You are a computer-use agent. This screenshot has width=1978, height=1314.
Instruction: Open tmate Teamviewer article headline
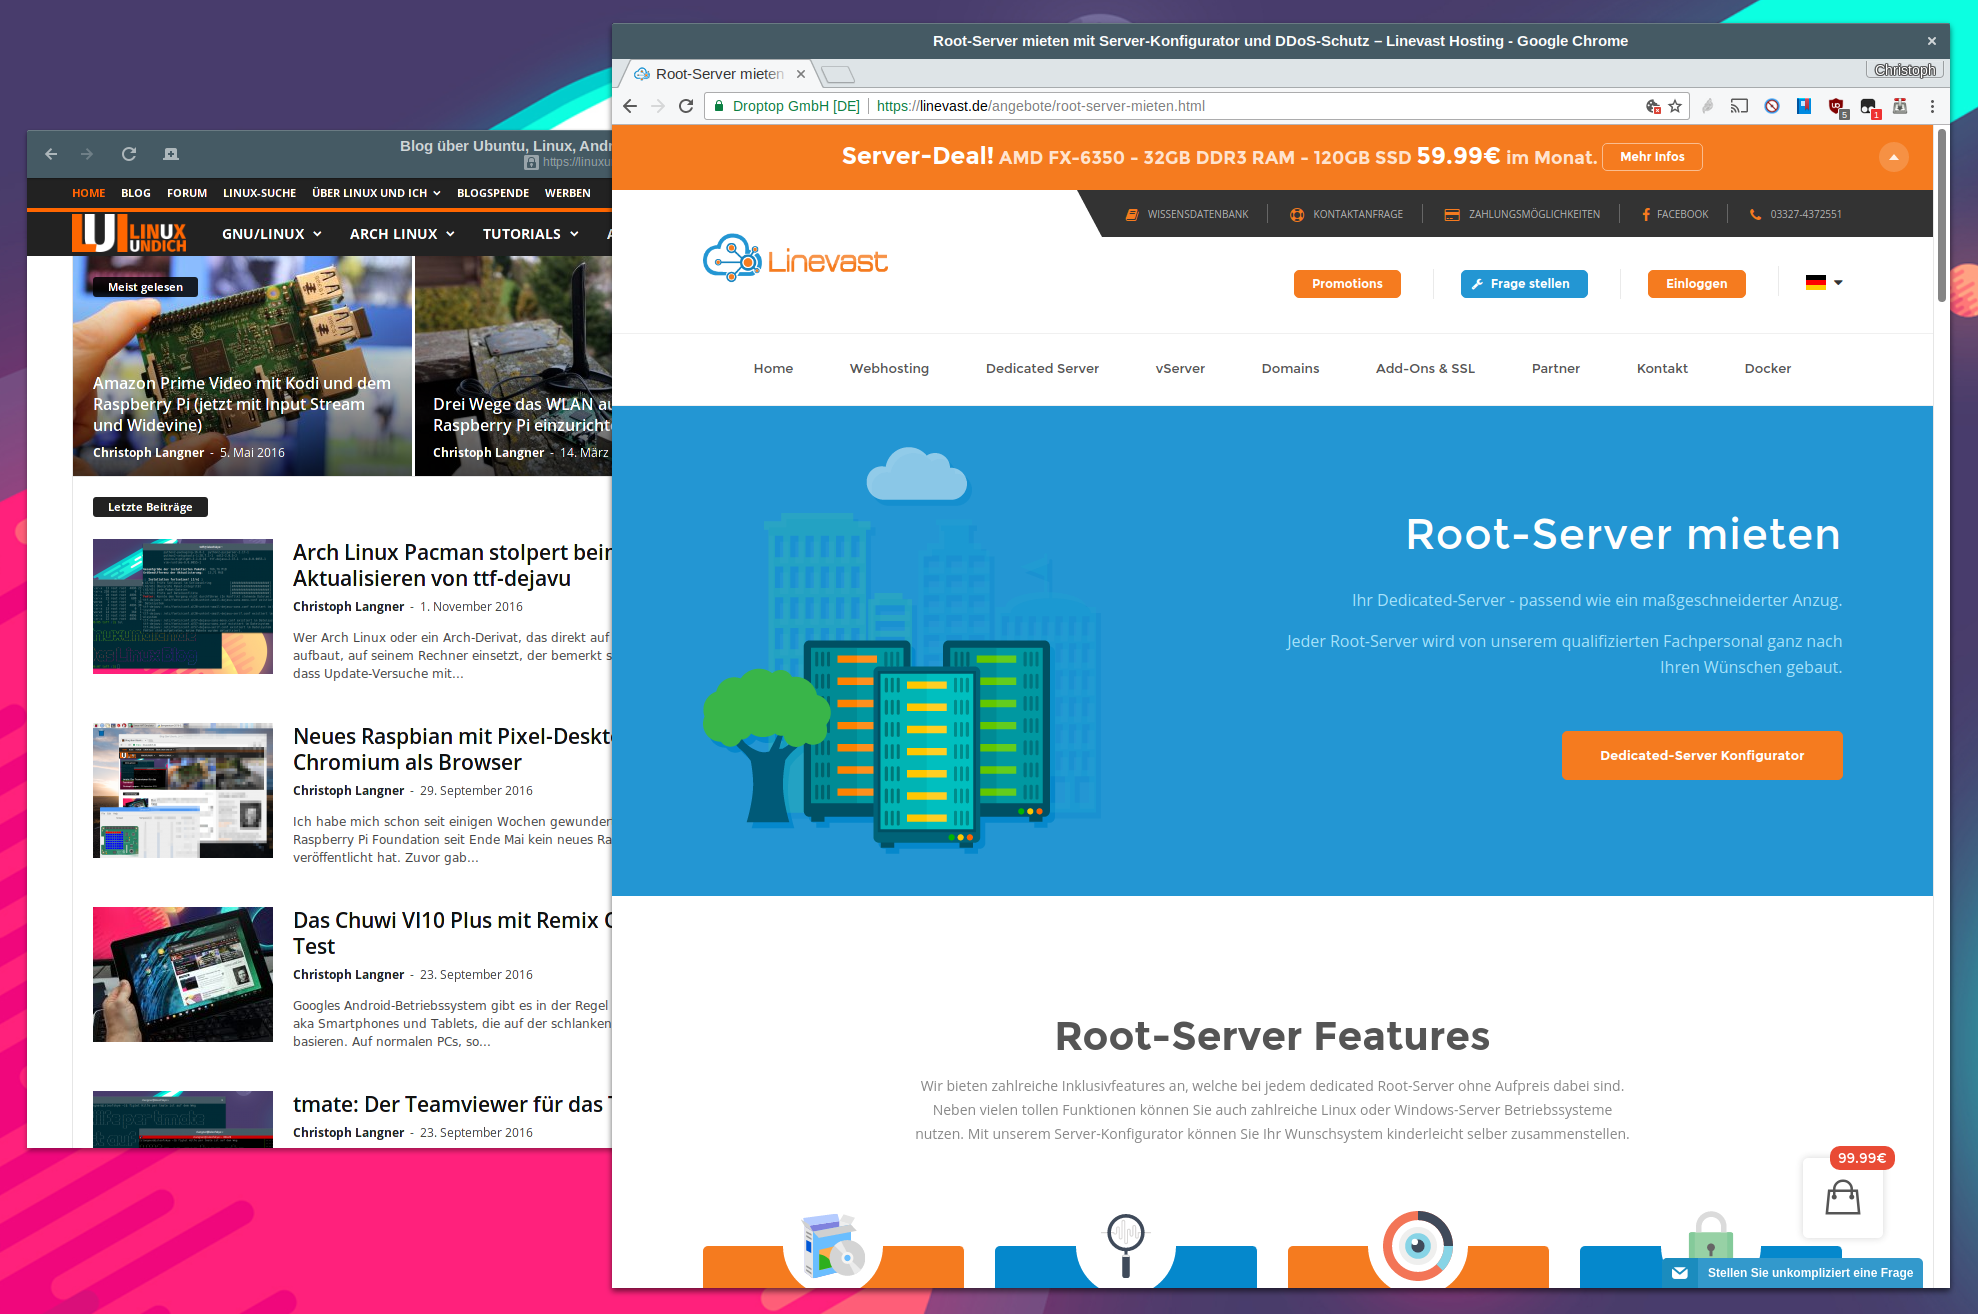(452, 1104)
